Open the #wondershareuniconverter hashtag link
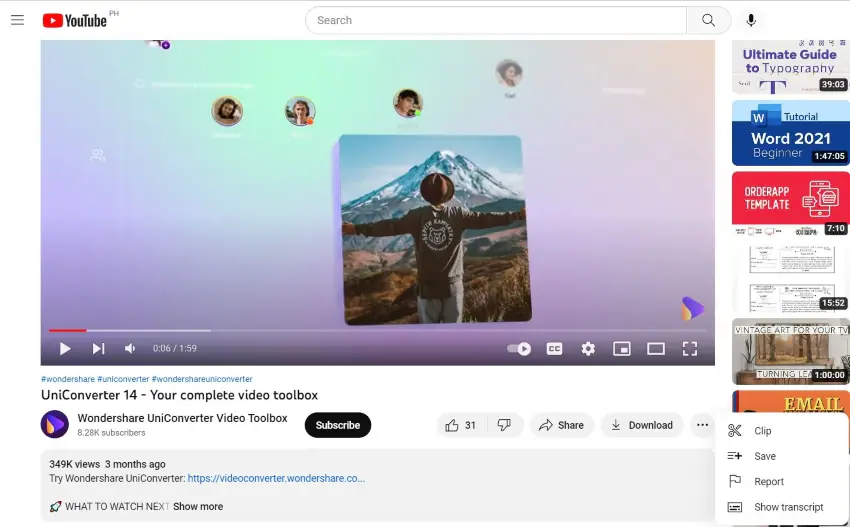Screen dimensions: 850x527 pyautogui.click(x=202, y=379)
